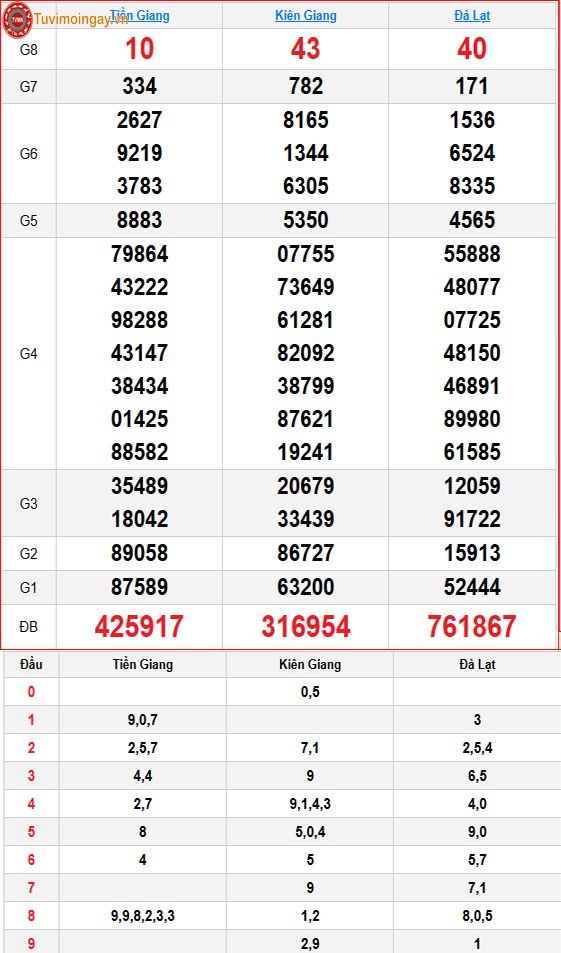Open the Đà Lạt link in the results header
The height and width of the screenshot is (953, 561).
[x=472, y=15]
